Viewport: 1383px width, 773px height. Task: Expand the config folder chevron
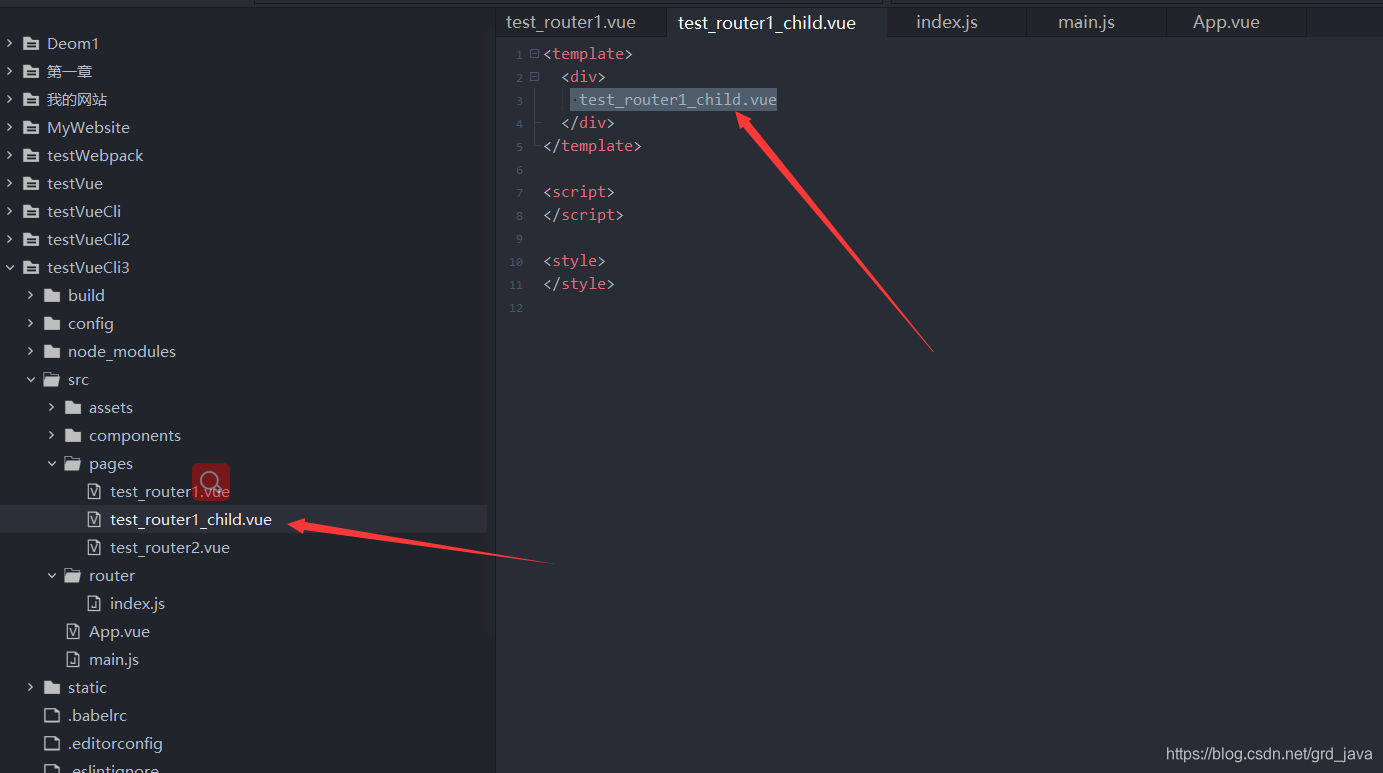pyautogui.click(x=31, y=323)
